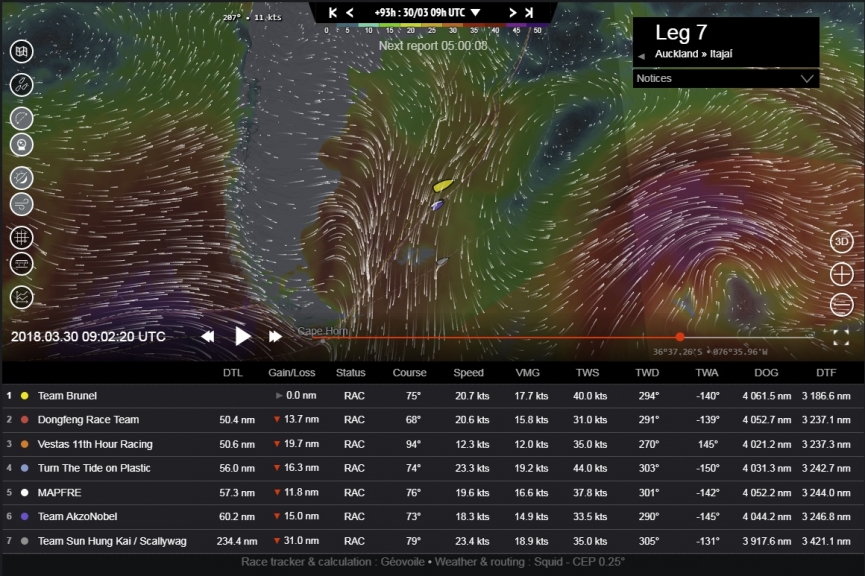Select the purple boat marker on map
Viewport: 865px width, 576px height.
tap(437, 205)
